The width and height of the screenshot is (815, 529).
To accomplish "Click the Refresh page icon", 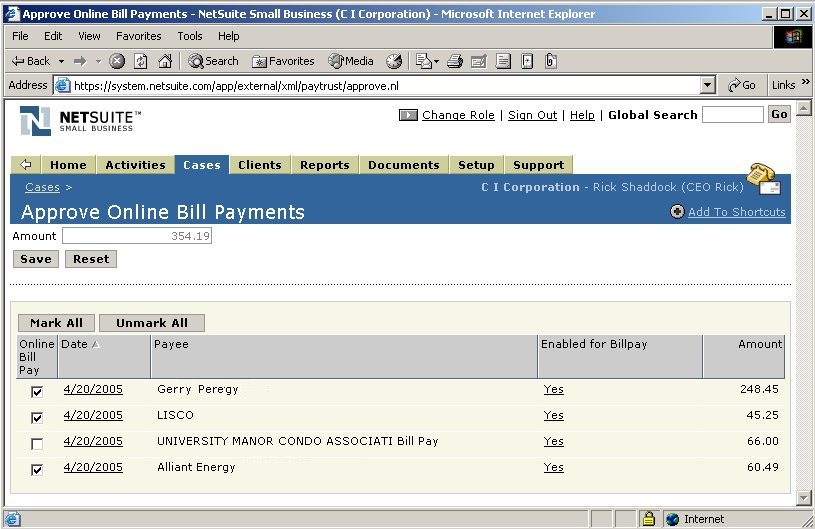I will click(x=141, y=61).
